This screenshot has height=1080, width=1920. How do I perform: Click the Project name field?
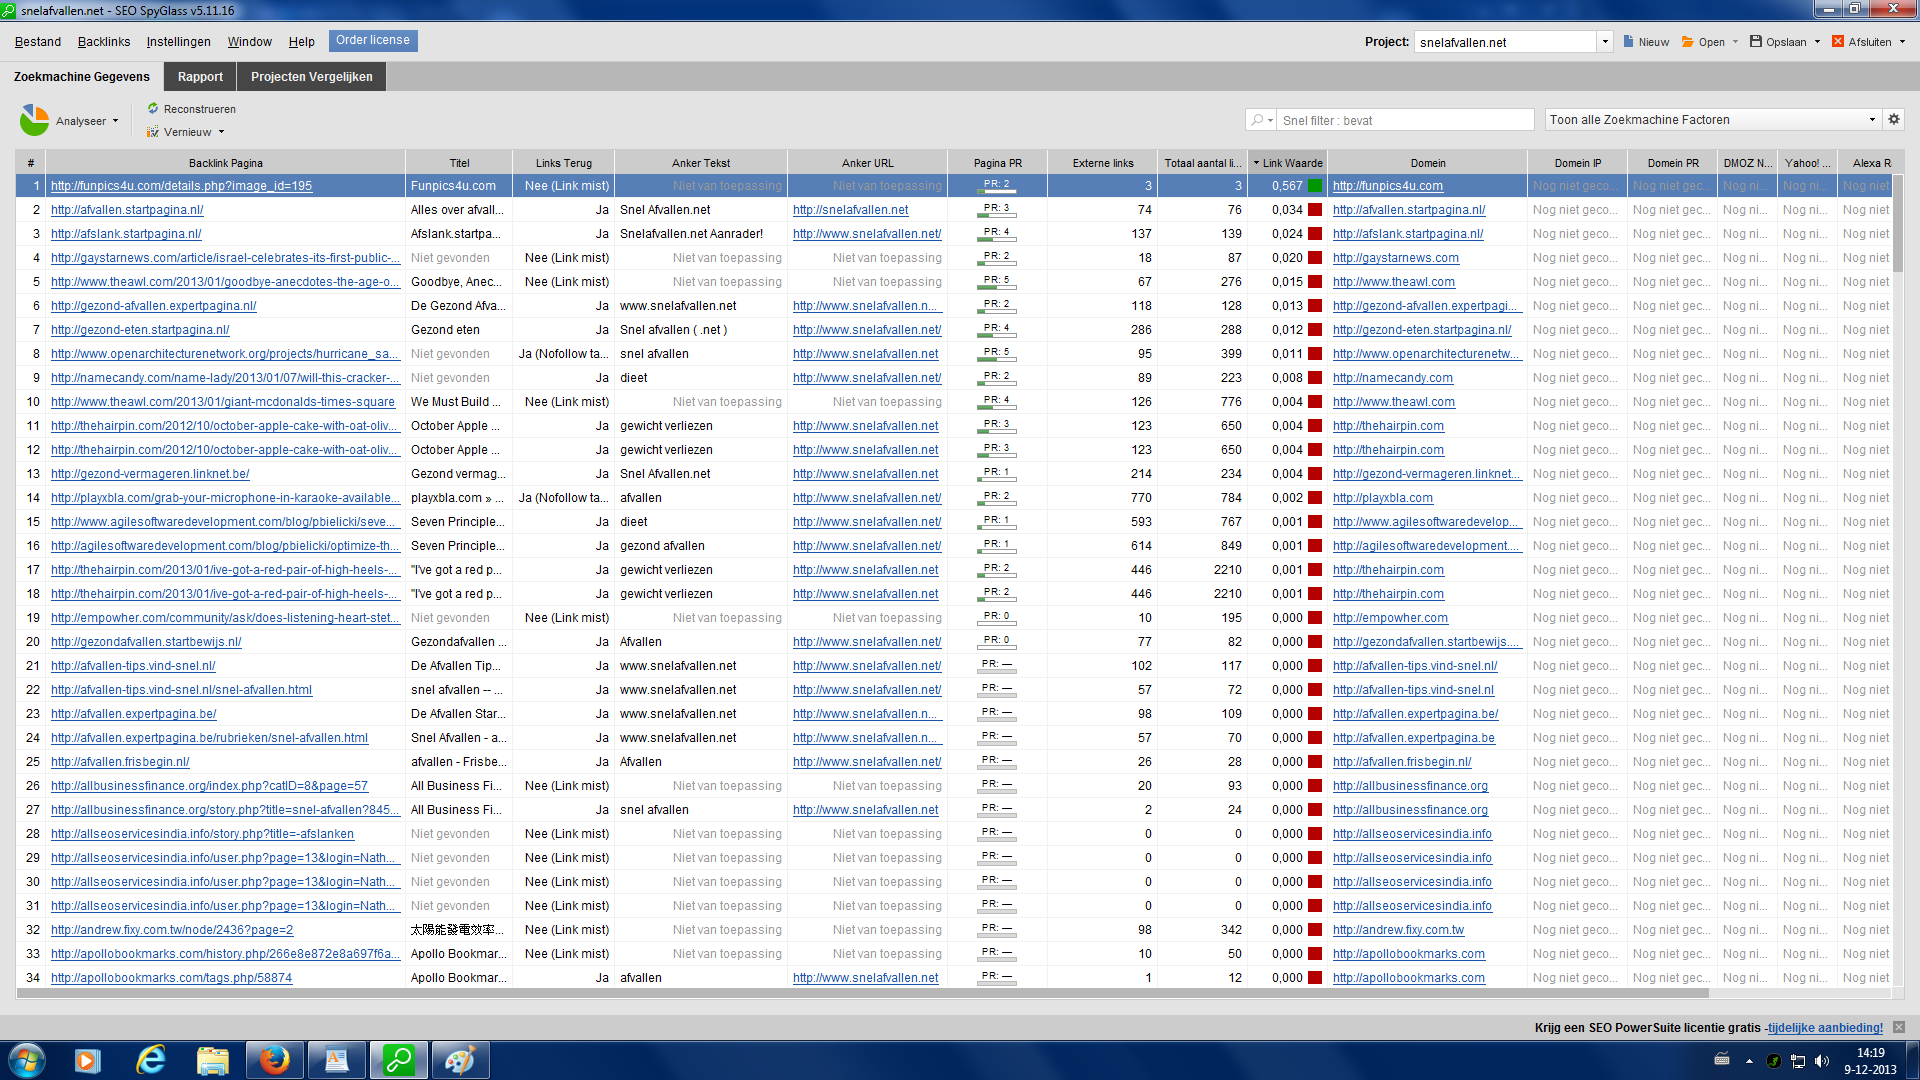(x=1505, y=42)
